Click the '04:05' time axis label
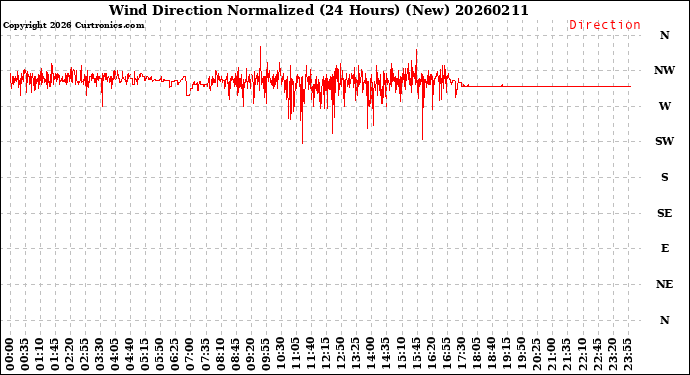The height and width of the screenshot is (375, 690). (x=115, y=355)
